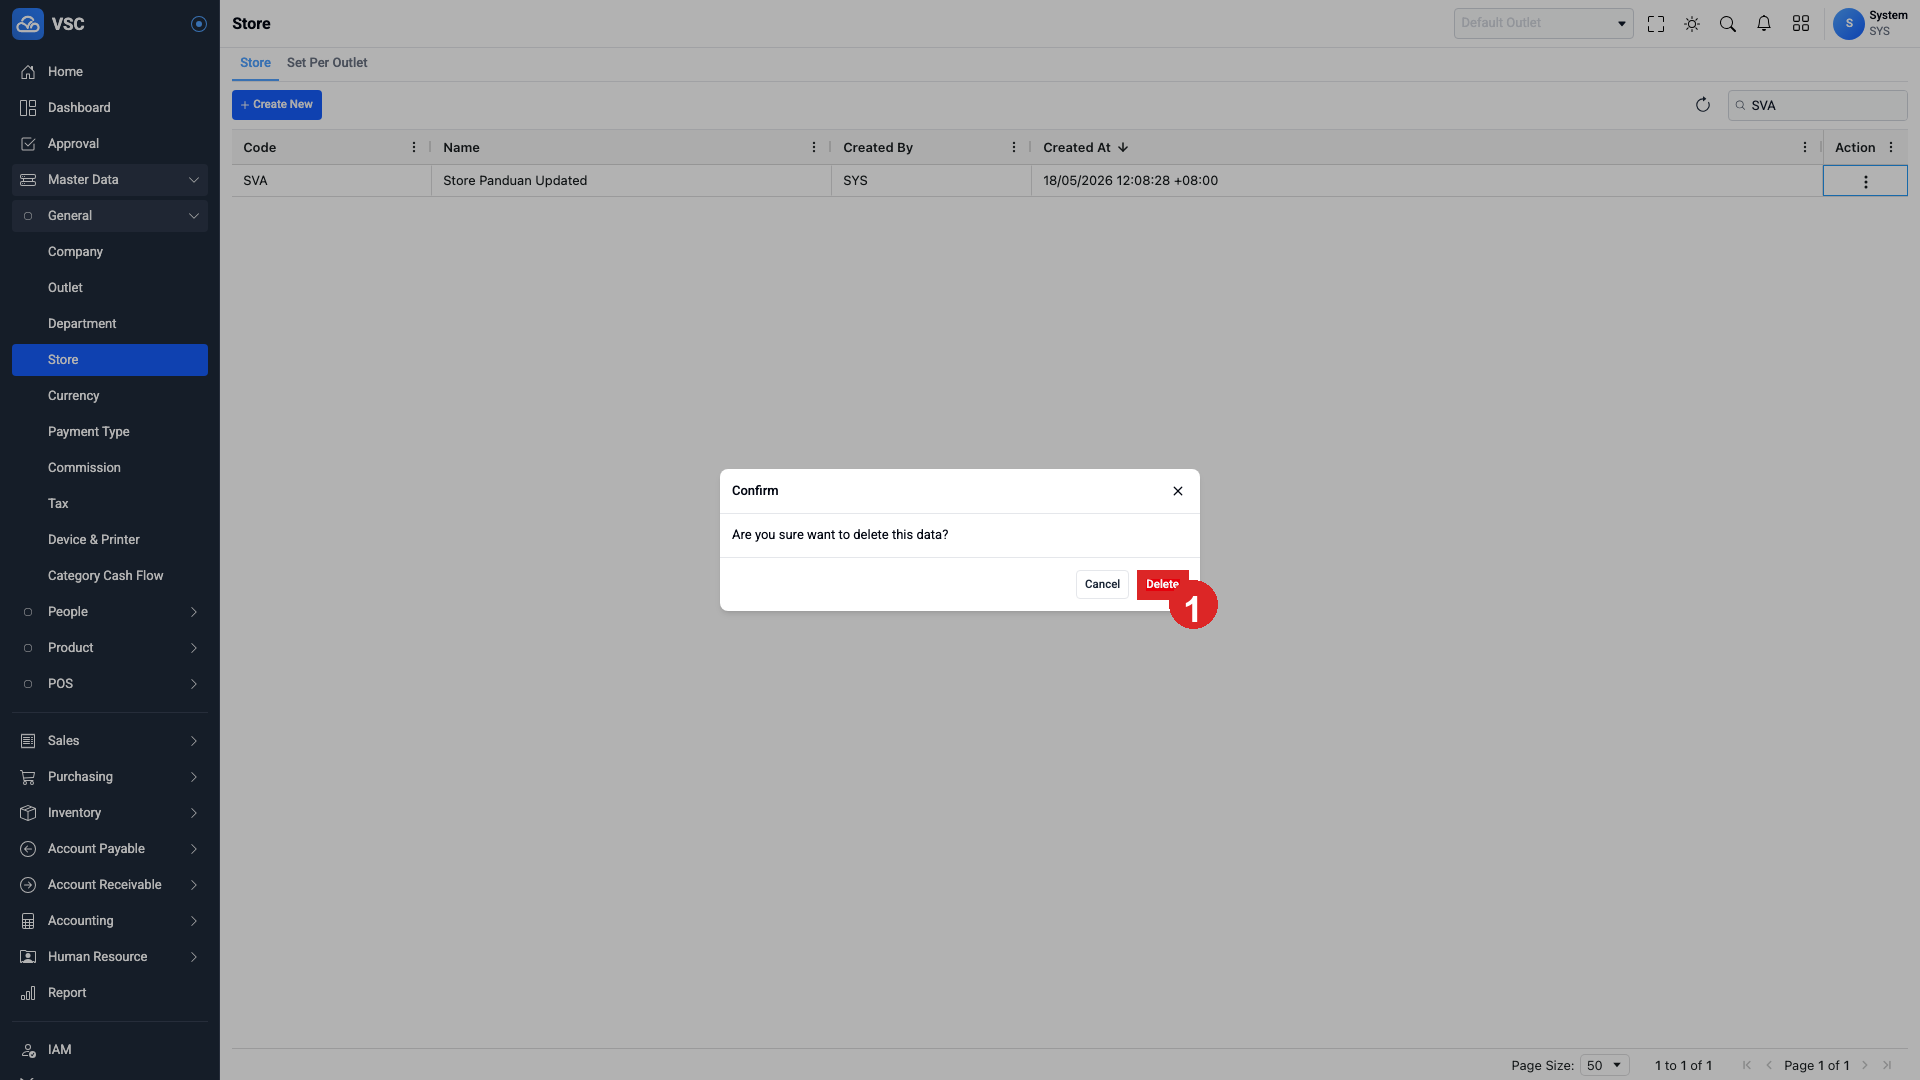The image size is (1920, 1080).
Task: Close the Confirm dialog with X
Action: 1178,491
